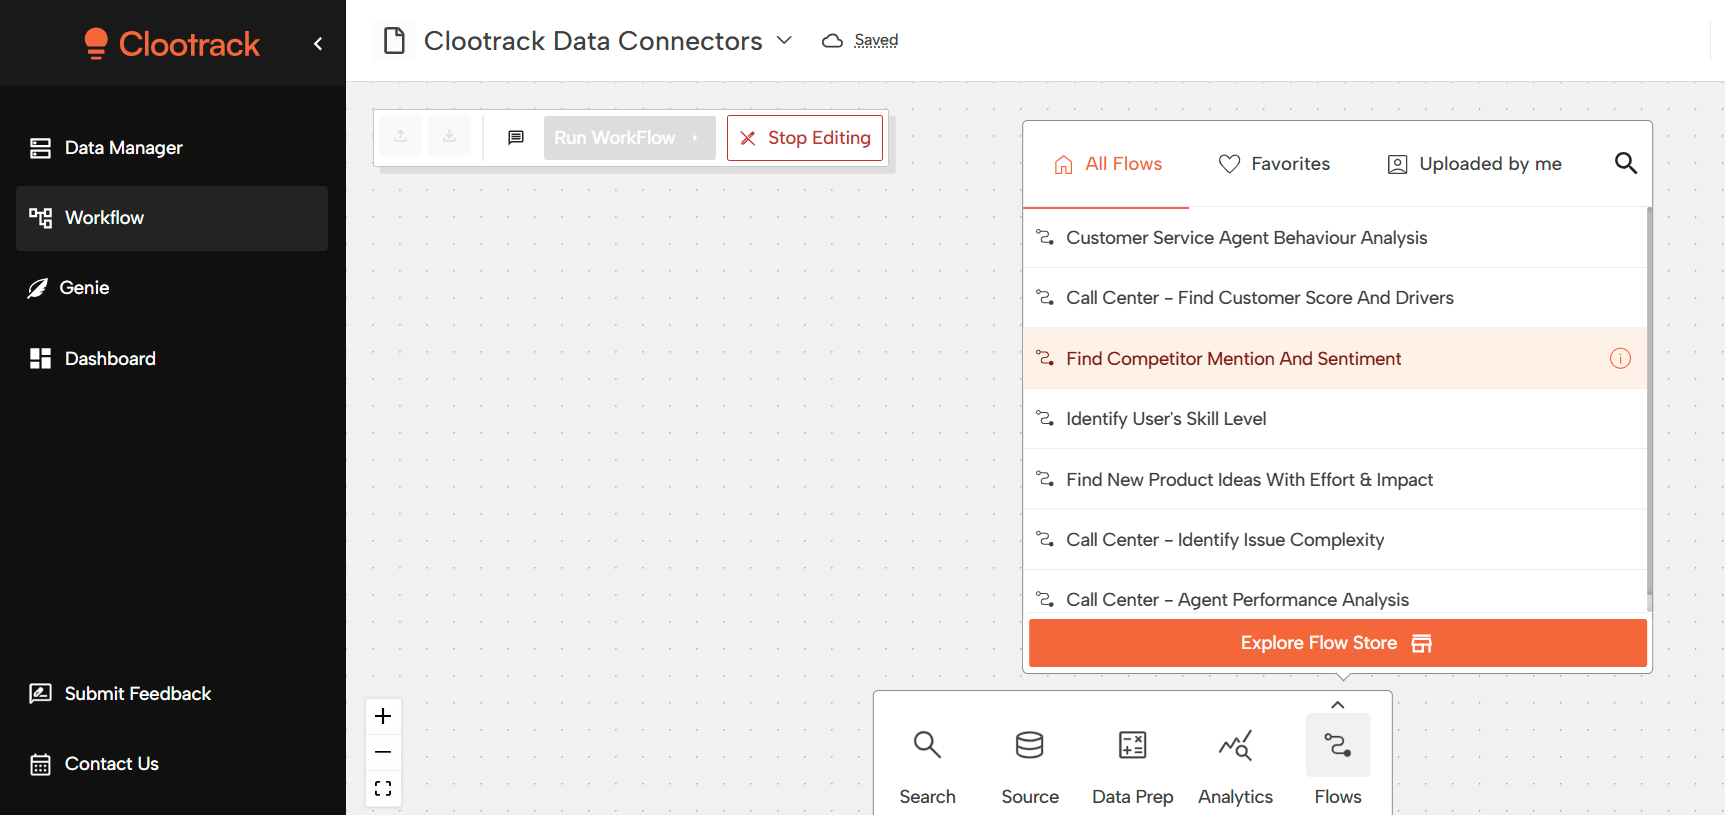Screen dimensions: 1725x815
Task: Click the Analytics icon in the node palette
Action: pos(1235,745)
